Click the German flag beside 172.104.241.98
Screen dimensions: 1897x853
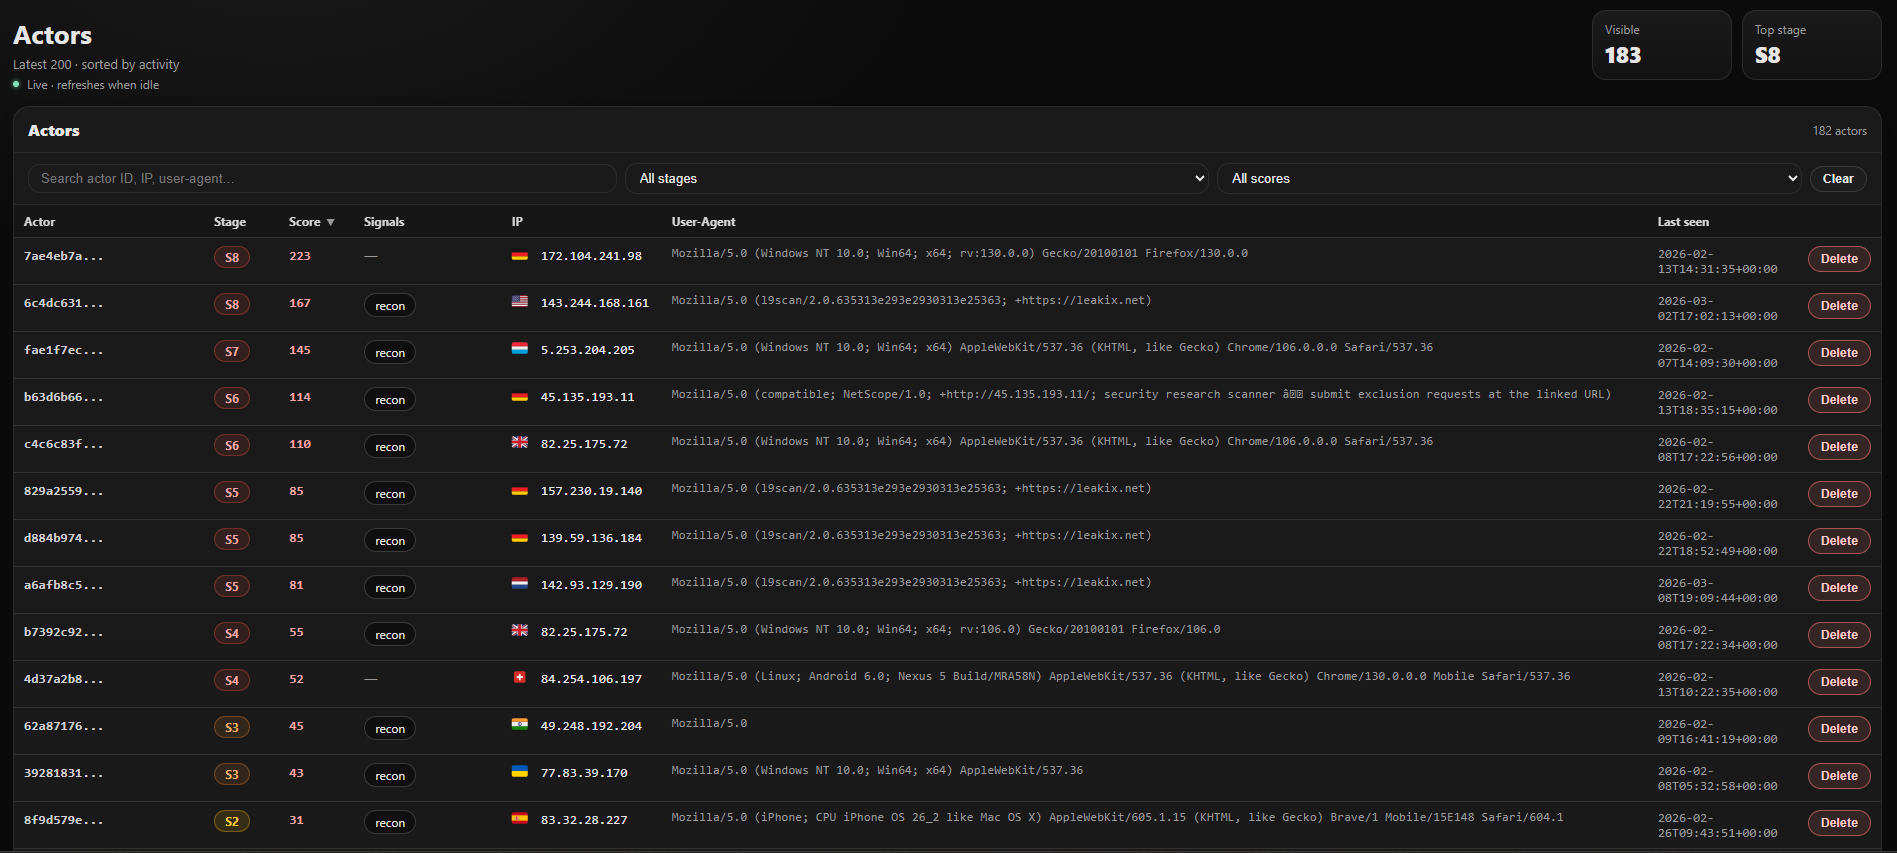pyautogui.click(x=519, y=256)
